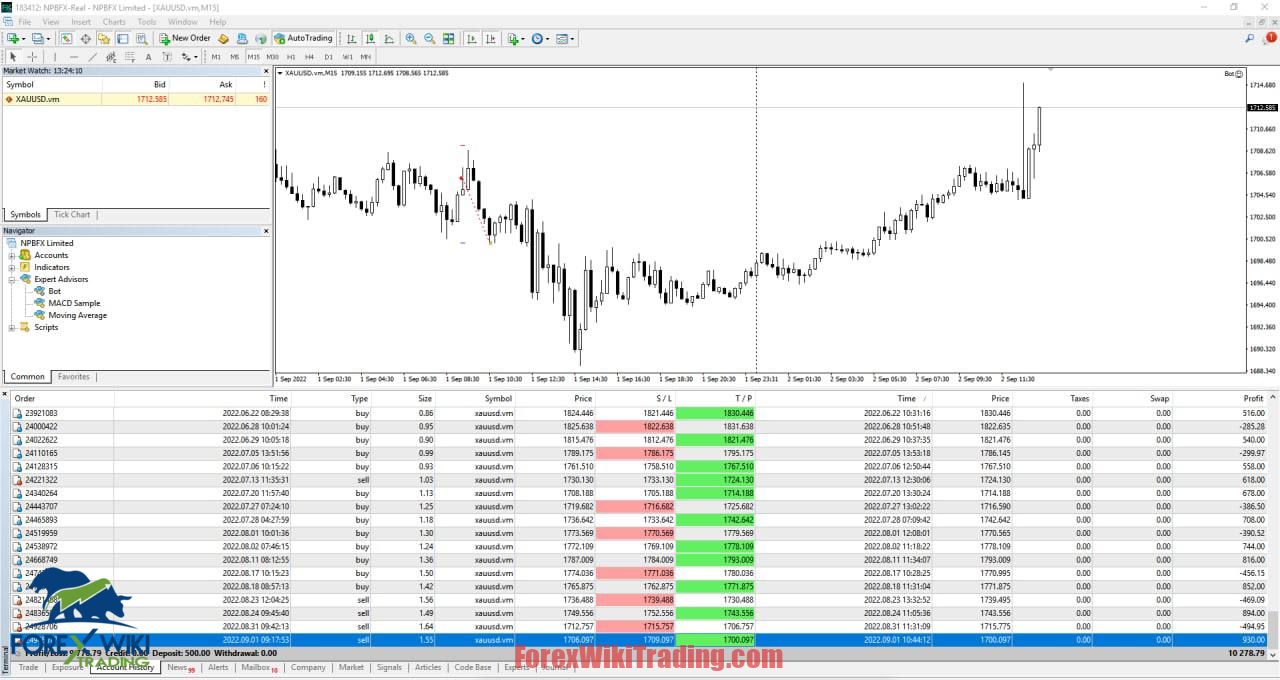The image size is (1280, 680).
Task: Open the Tools menu
Action: click(x=147, y=22)
